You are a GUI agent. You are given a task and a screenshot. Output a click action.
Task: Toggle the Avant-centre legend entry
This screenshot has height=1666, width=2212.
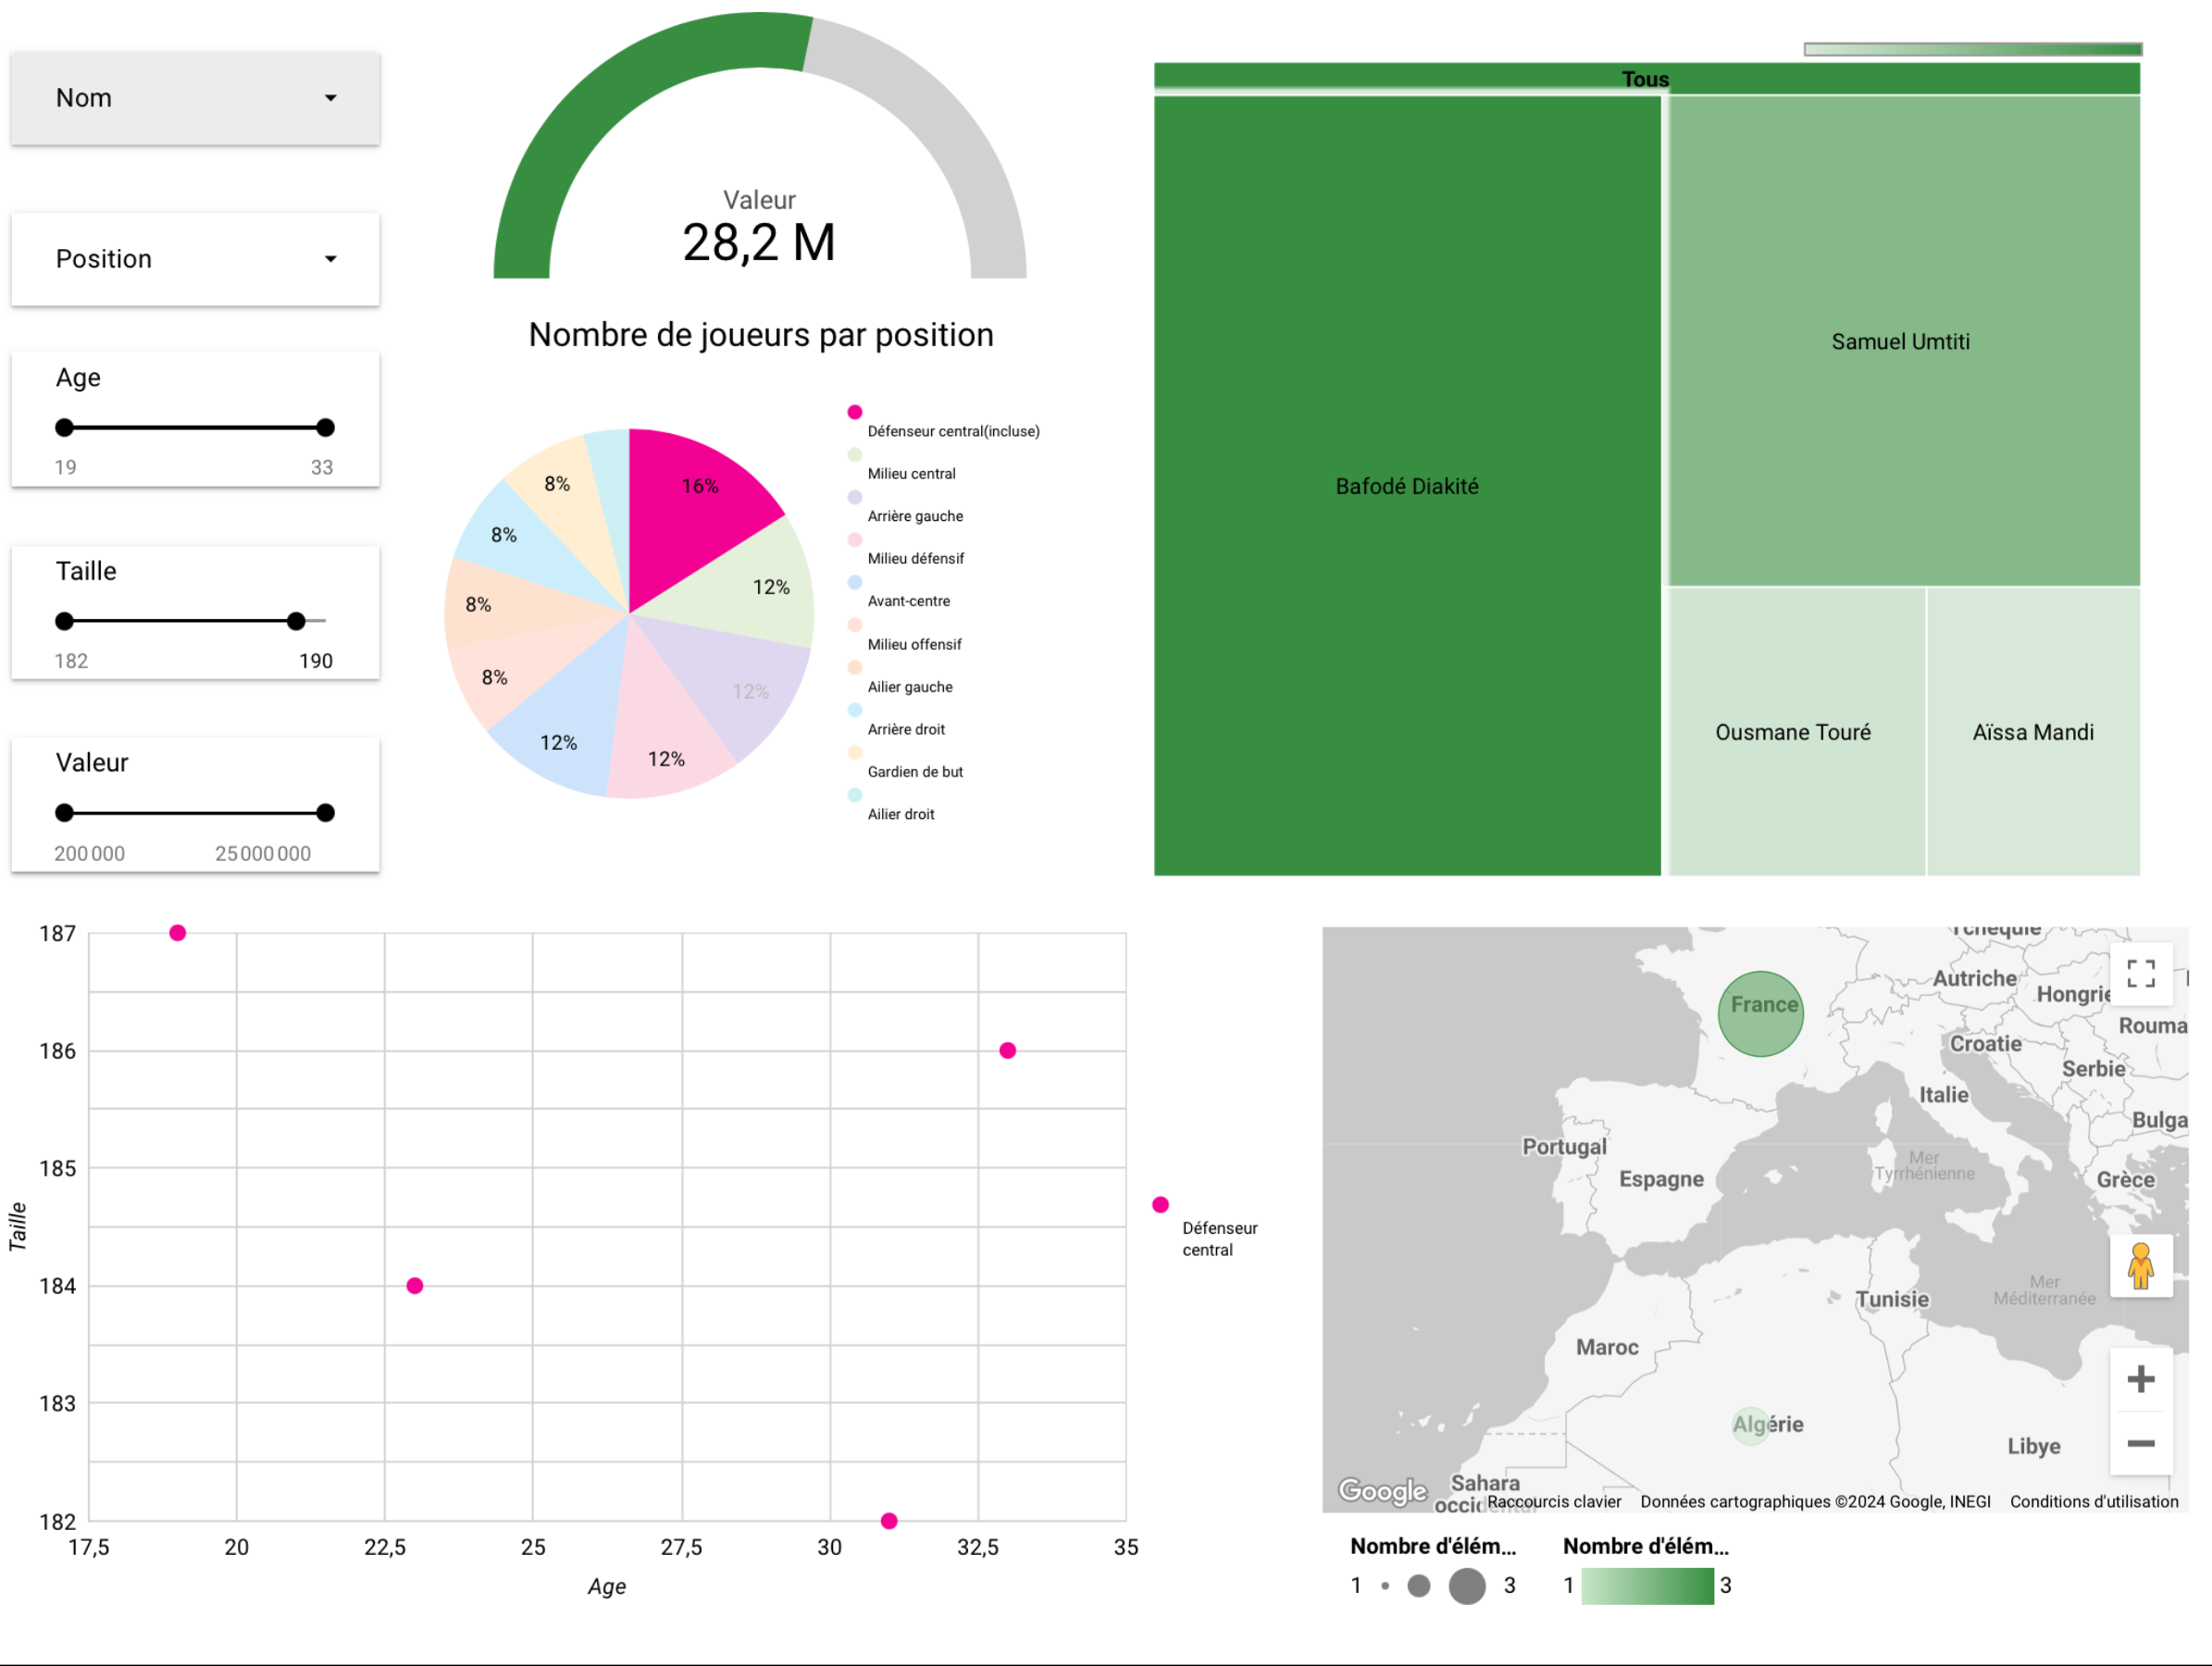pyautogui.click(x=908, y=601)
